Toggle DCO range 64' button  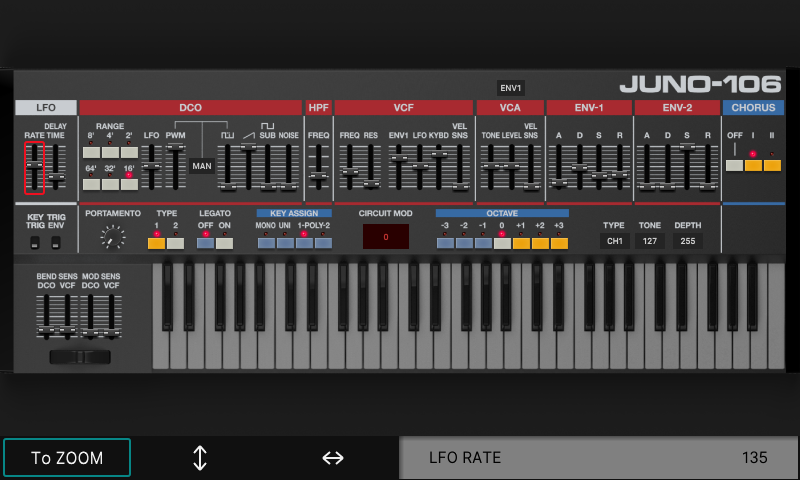[x=91, y=184]
